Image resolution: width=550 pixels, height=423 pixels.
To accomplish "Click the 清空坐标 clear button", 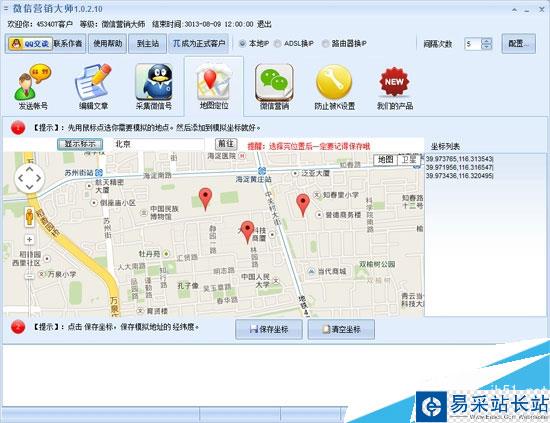I will click(341, 329).
